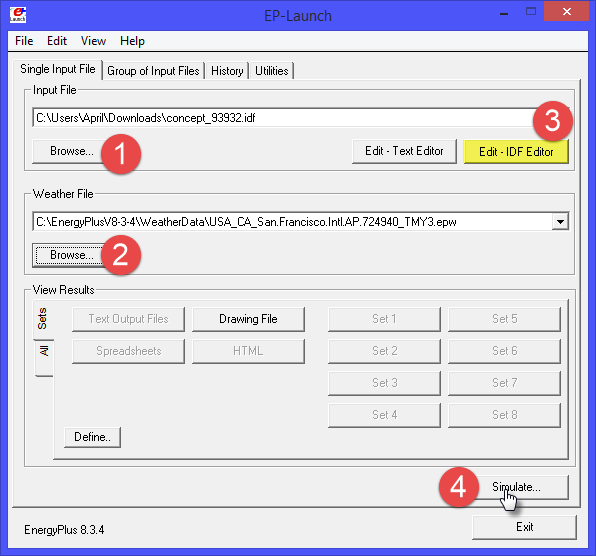Click the EP-Launch app icon in title bar

point(17,15)
